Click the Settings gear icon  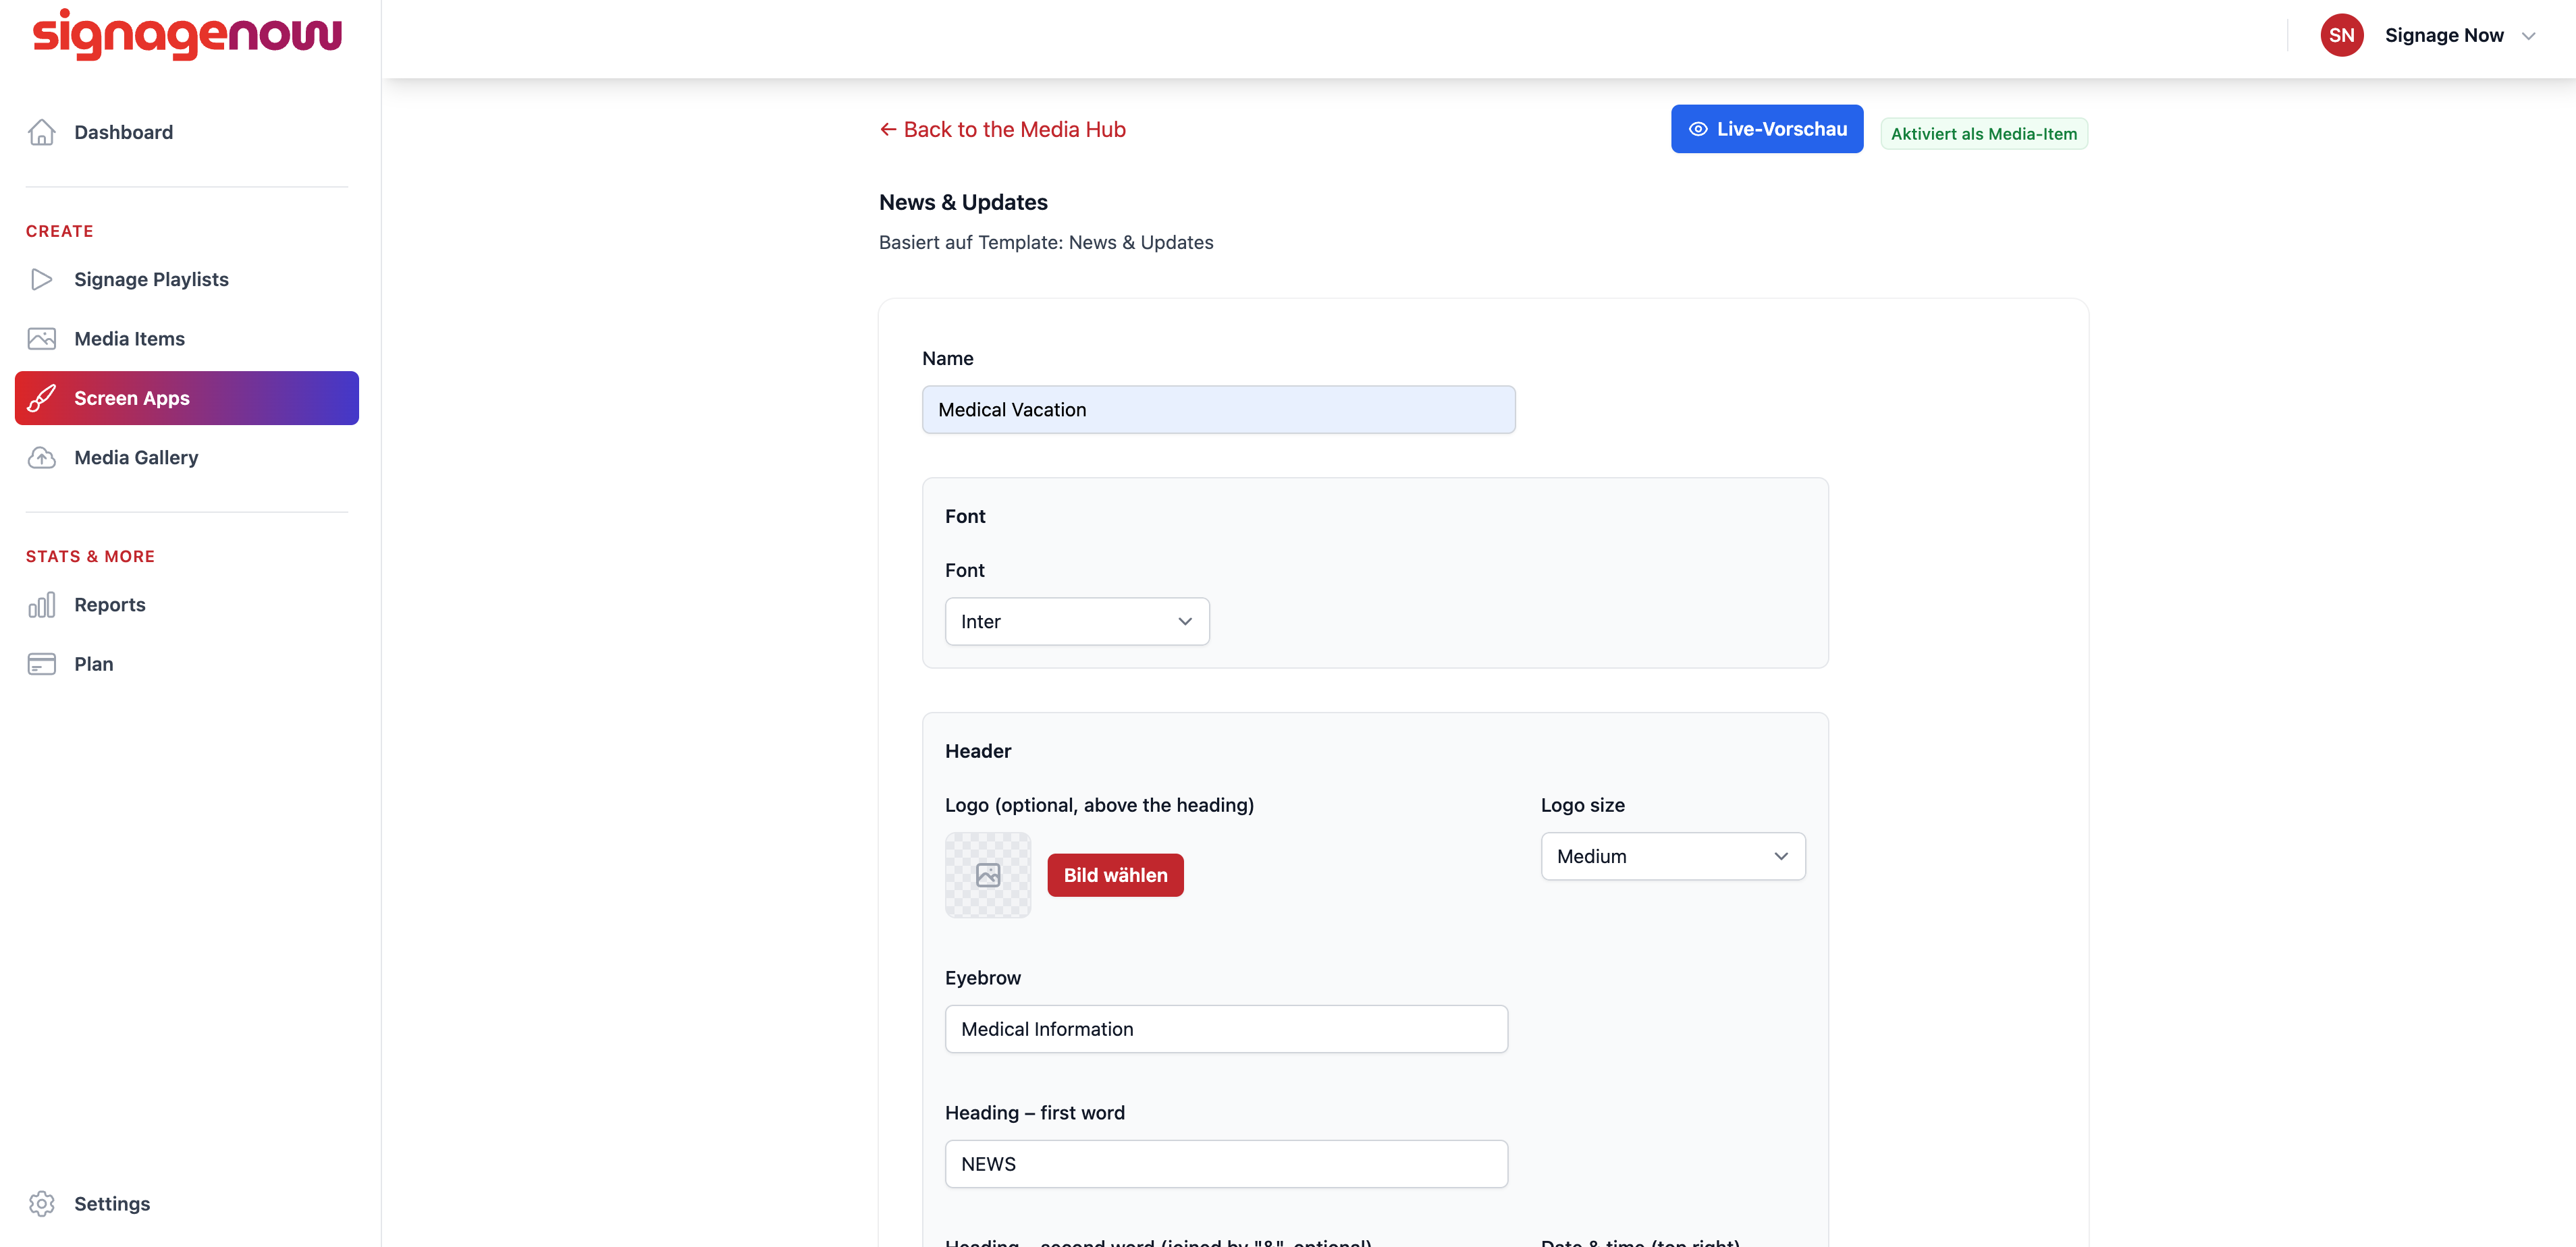point(42,1203)
